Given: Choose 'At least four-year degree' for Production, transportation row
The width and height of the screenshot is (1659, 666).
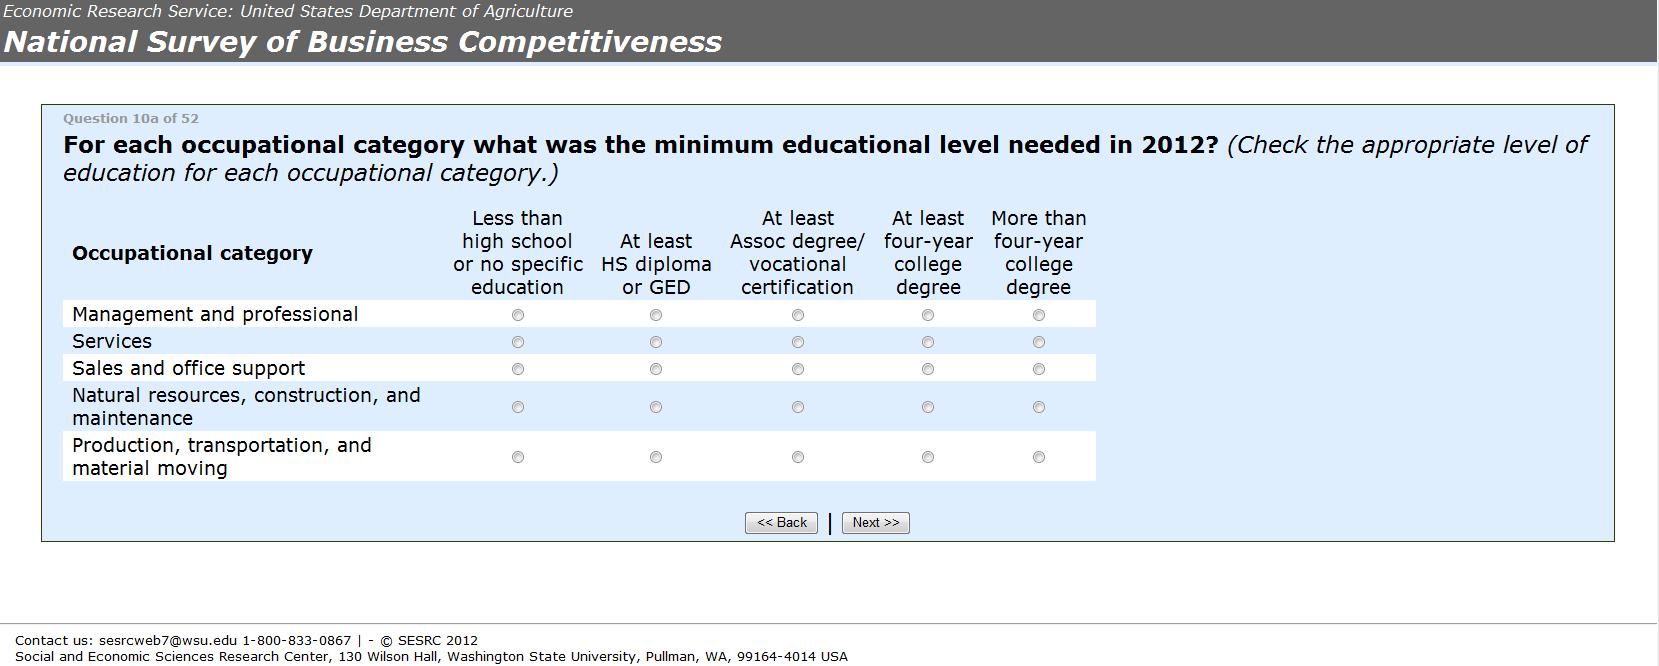Looking at the screenshot, I should (x=928, y=457).
